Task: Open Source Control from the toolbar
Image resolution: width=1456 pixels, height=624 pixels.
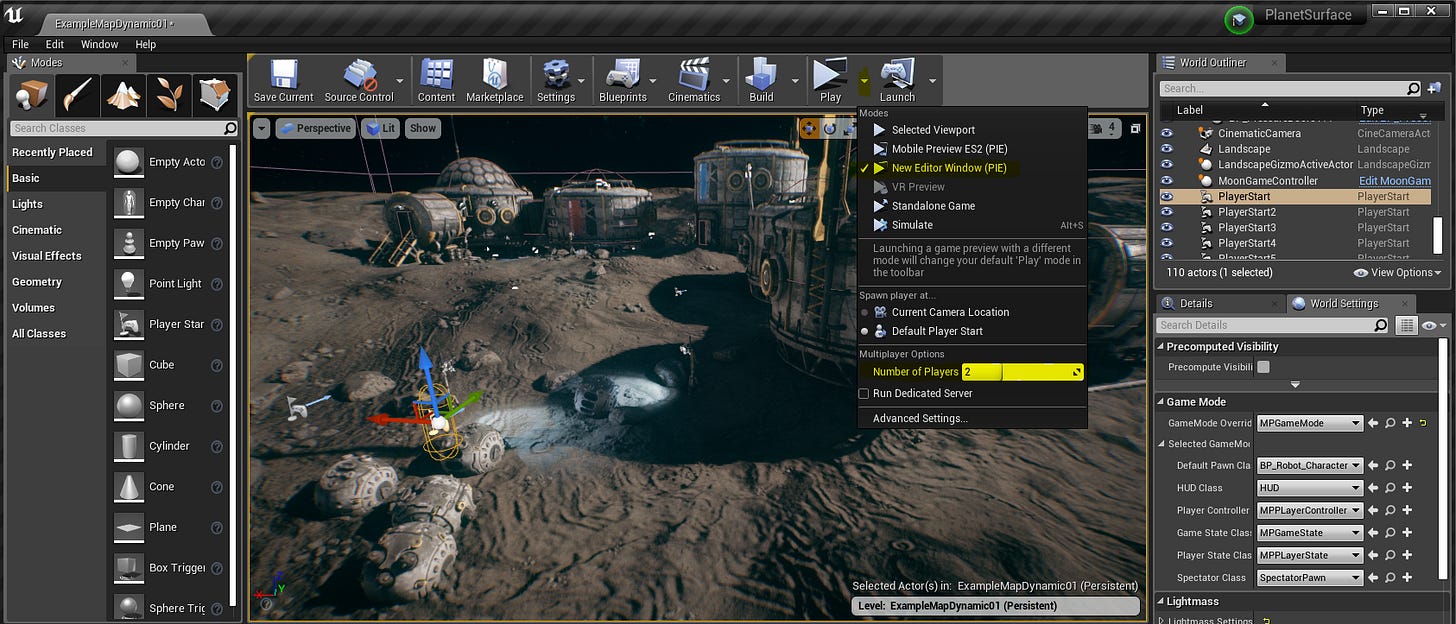Action: [359, 80]
